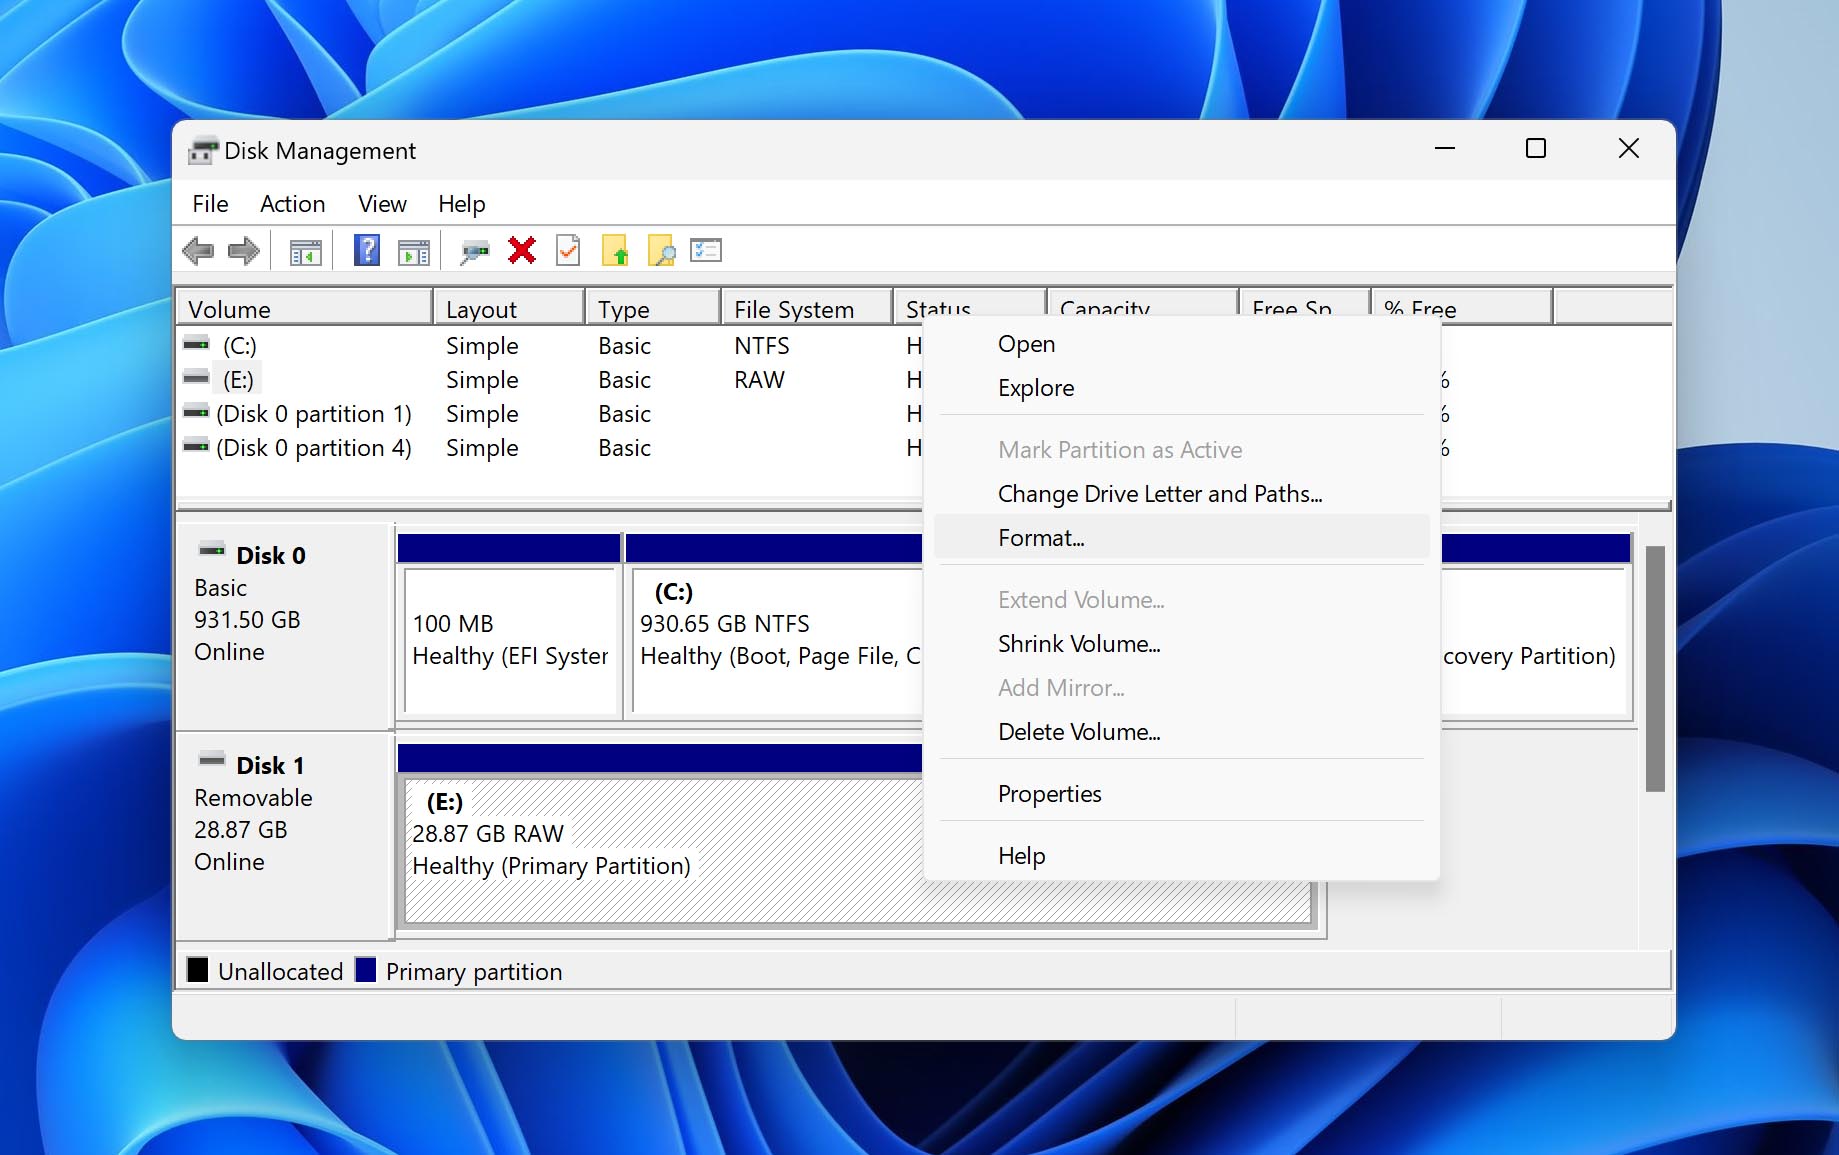
Task: Click drive icon beside (E:) volume row
Action: [197, 378]
